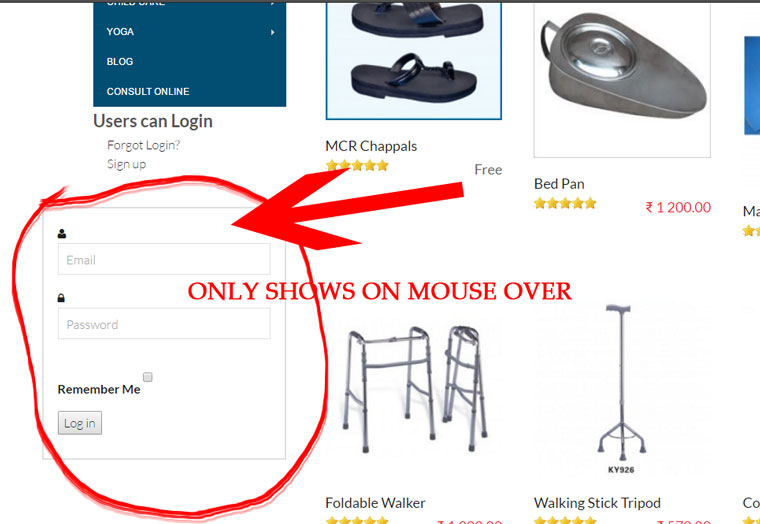Open the MCR Chappals product image

[x=413, y=59]
